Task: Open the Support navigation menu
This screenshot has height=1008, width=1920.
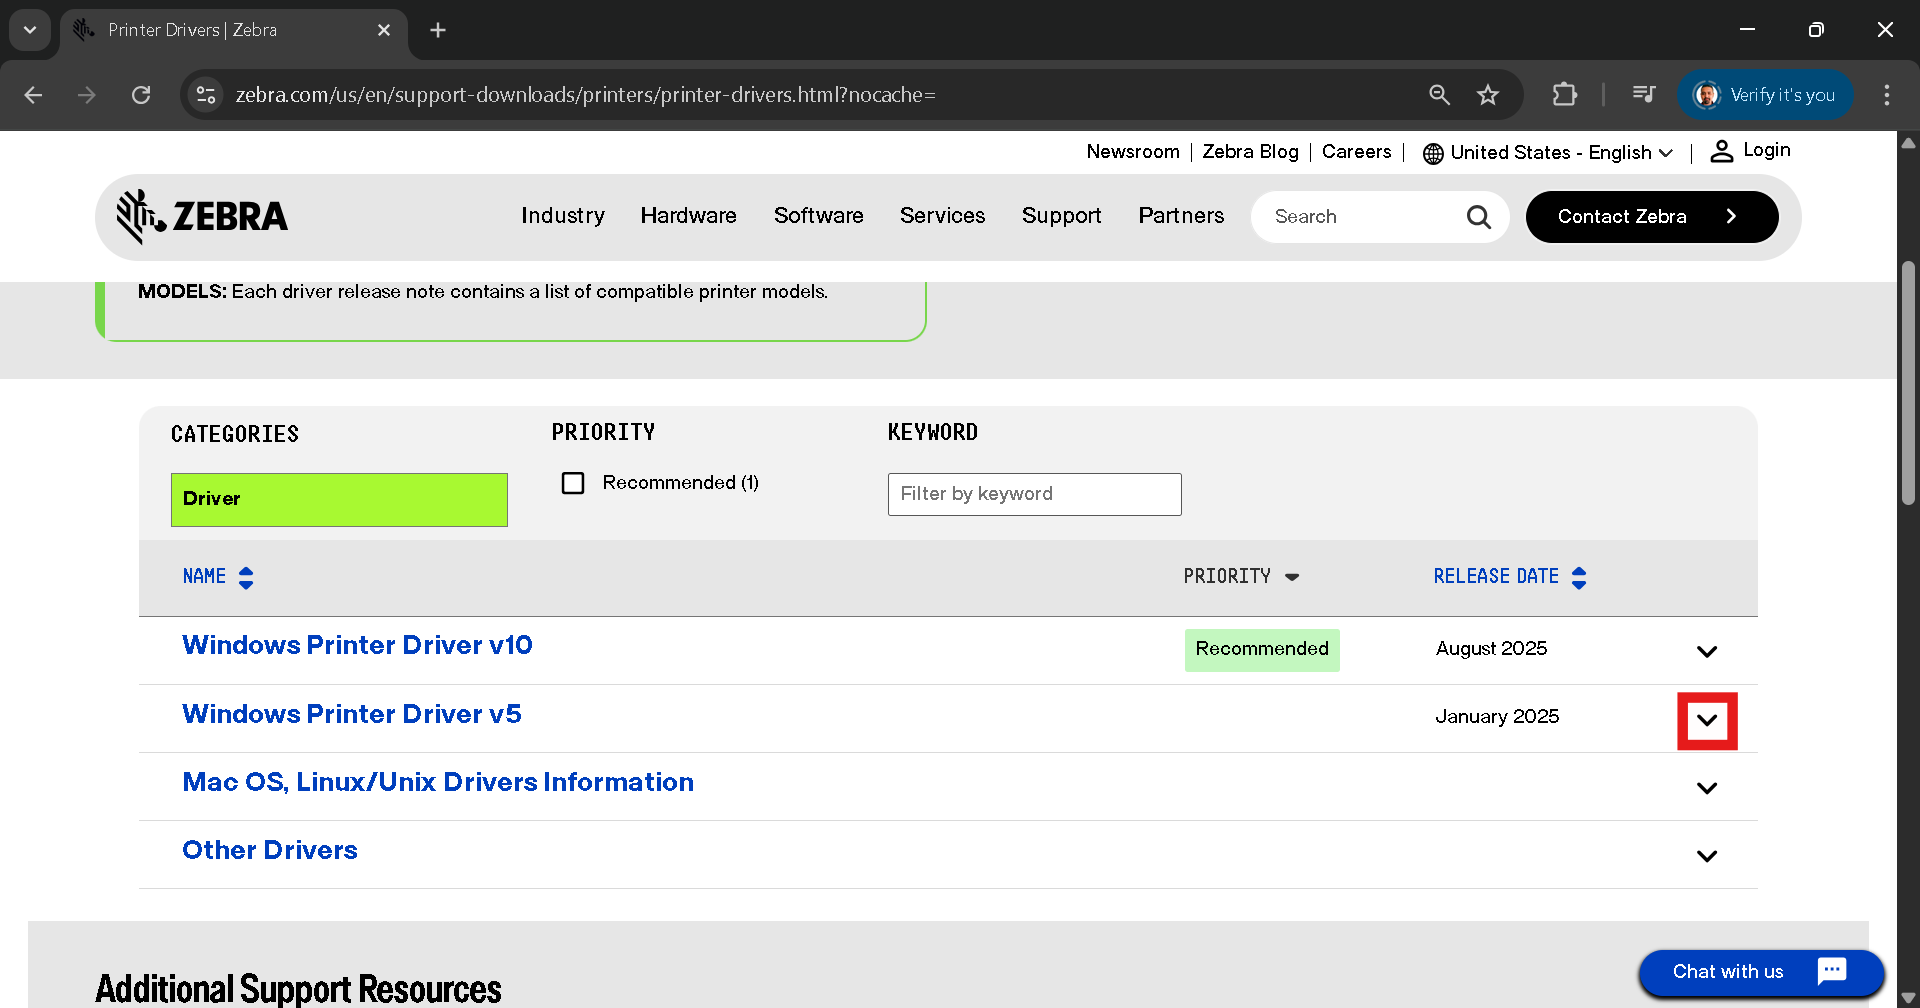Action: click(1061, 216)
